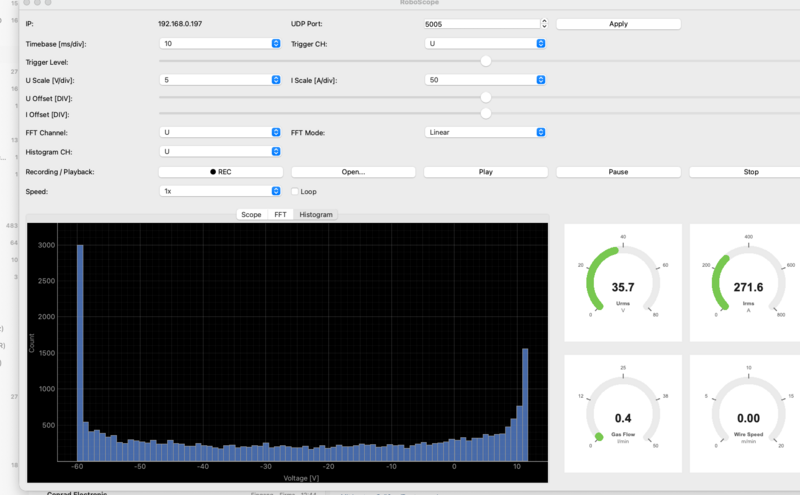Pause the recording playback
800x495 pixels.
(x=618, y=172)
